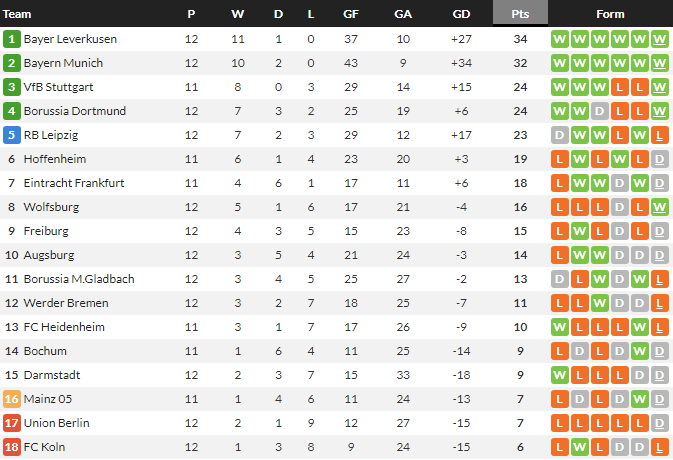Screen dimensions: 673x460
Task: Click RB Leipzig's blue position 5 badge
Action: 12,135
